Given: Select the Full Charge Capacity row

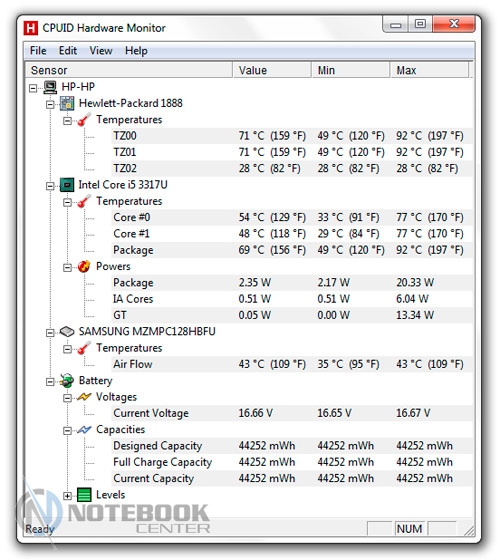Looking at the screenshot, I should [x=292, y=462].
